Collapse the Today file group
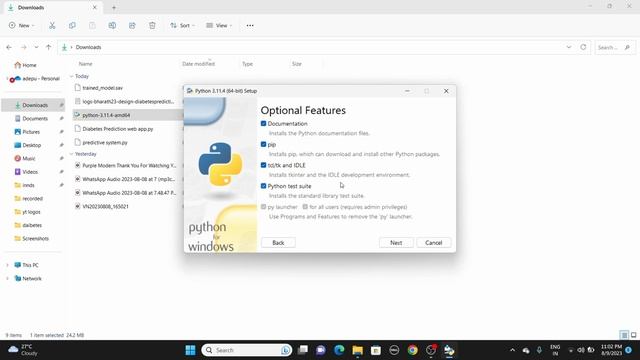Image resolution: width=640 pixels, height=360 pixels. point(71,76)
